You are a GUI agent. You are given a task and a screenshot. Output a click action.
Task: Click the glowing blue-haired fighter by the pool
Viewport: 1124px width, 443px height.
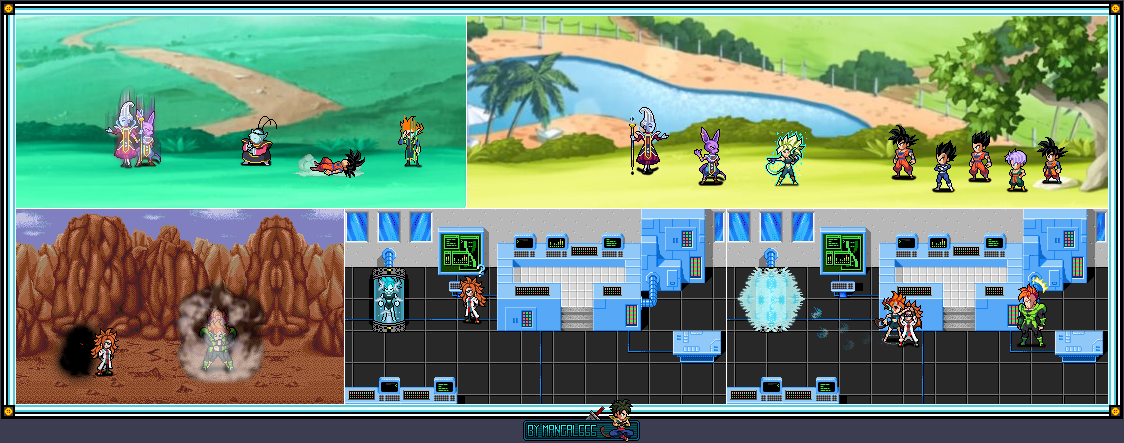click(788, 158)
